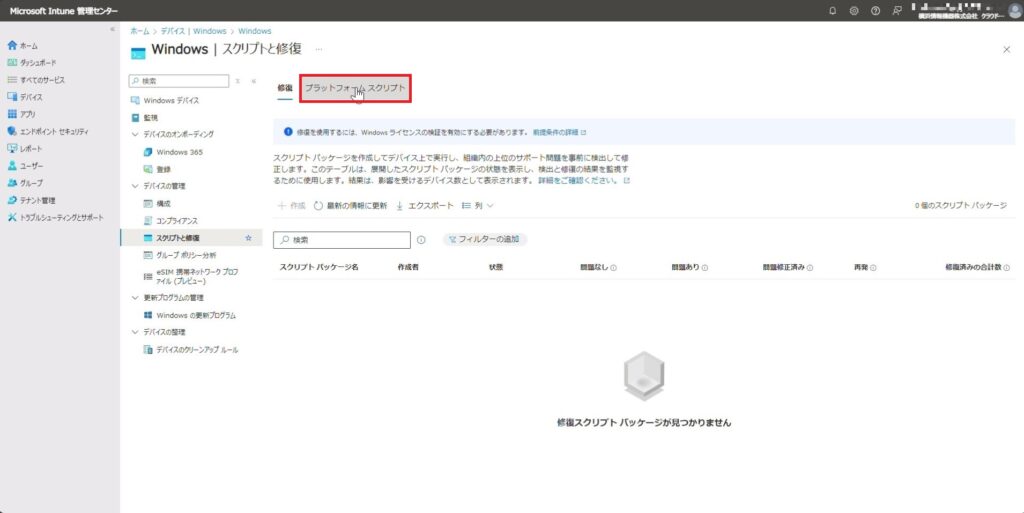The image size is (1024, 513).
Task: Open トラブルシューティングとサポート in left navigation
Action: point(56,217)
